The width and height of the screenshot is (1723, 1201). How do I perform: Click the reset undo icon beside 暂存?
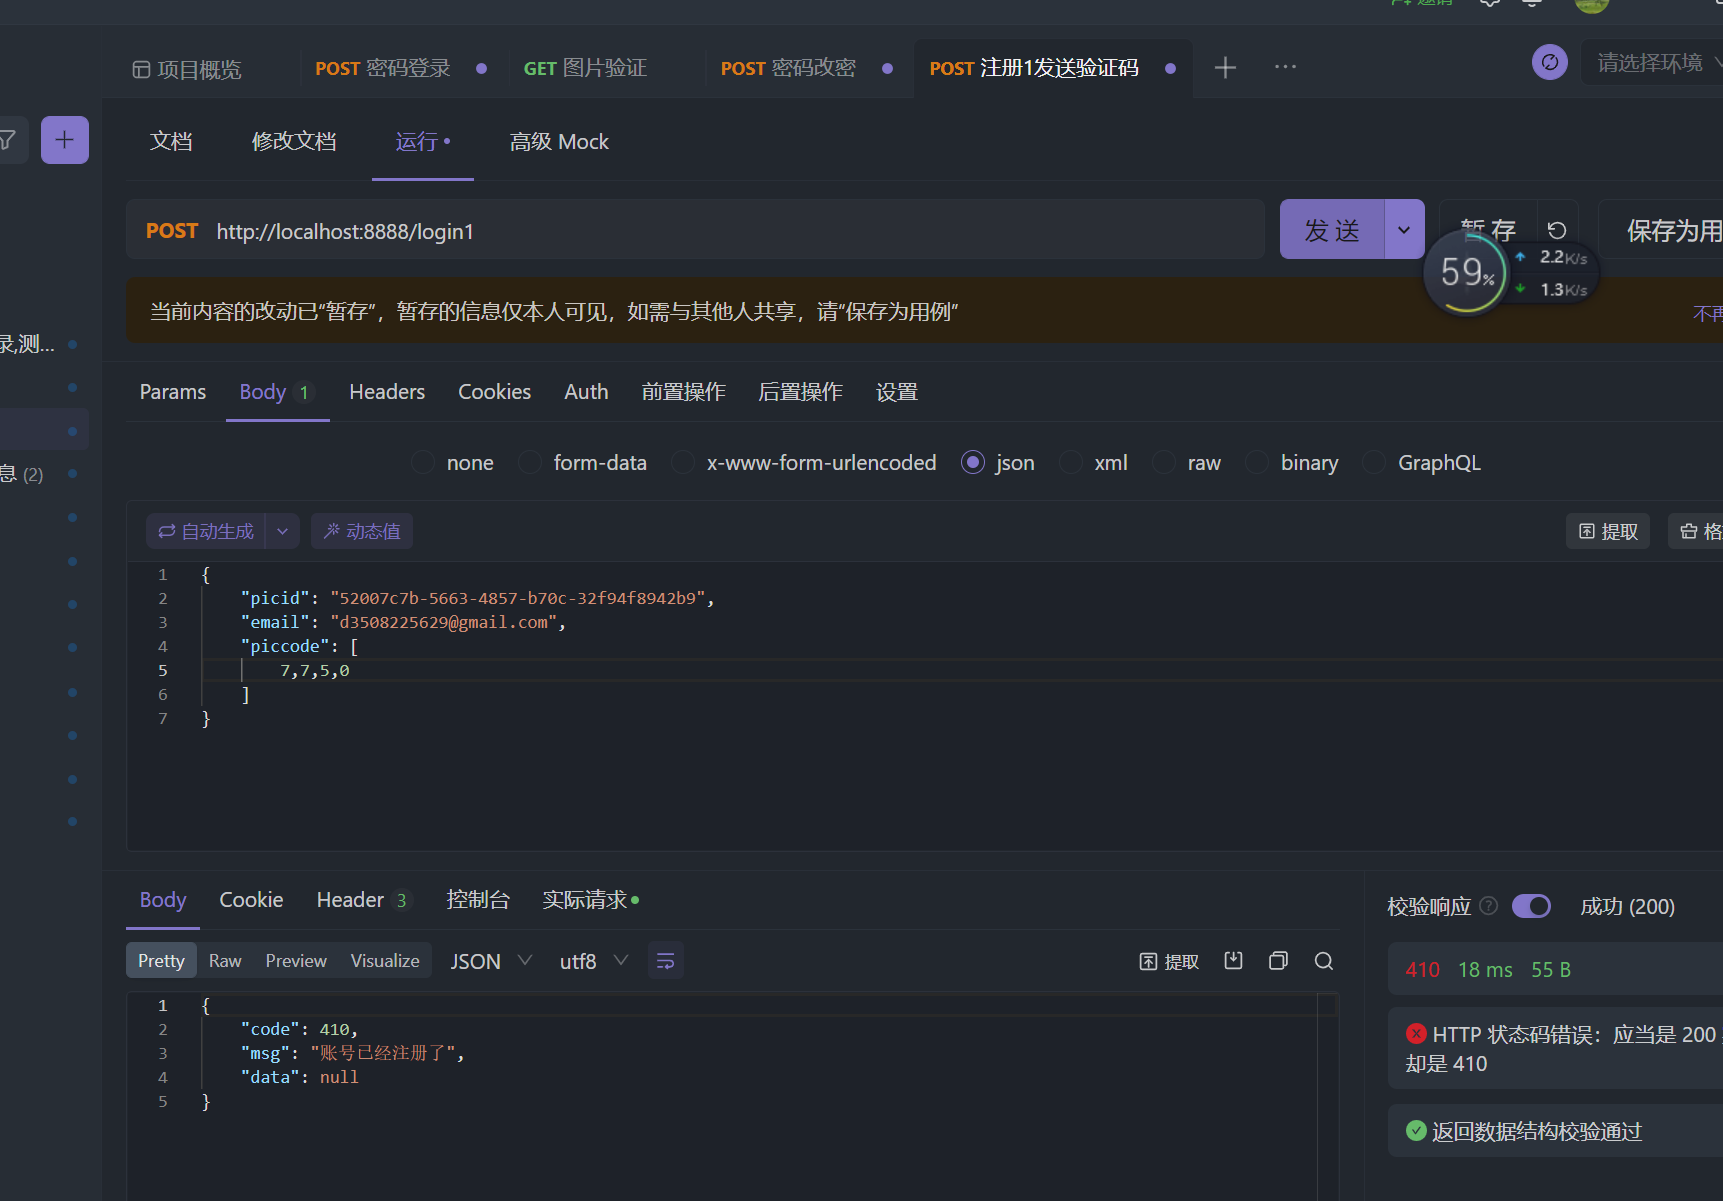[1557, 230]
